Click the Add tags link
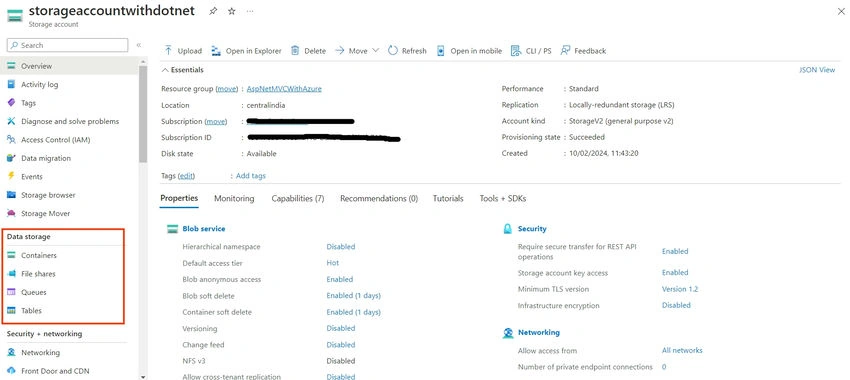Image resolution: width=850 pixels, height=380 pixels. click(251, 176)
